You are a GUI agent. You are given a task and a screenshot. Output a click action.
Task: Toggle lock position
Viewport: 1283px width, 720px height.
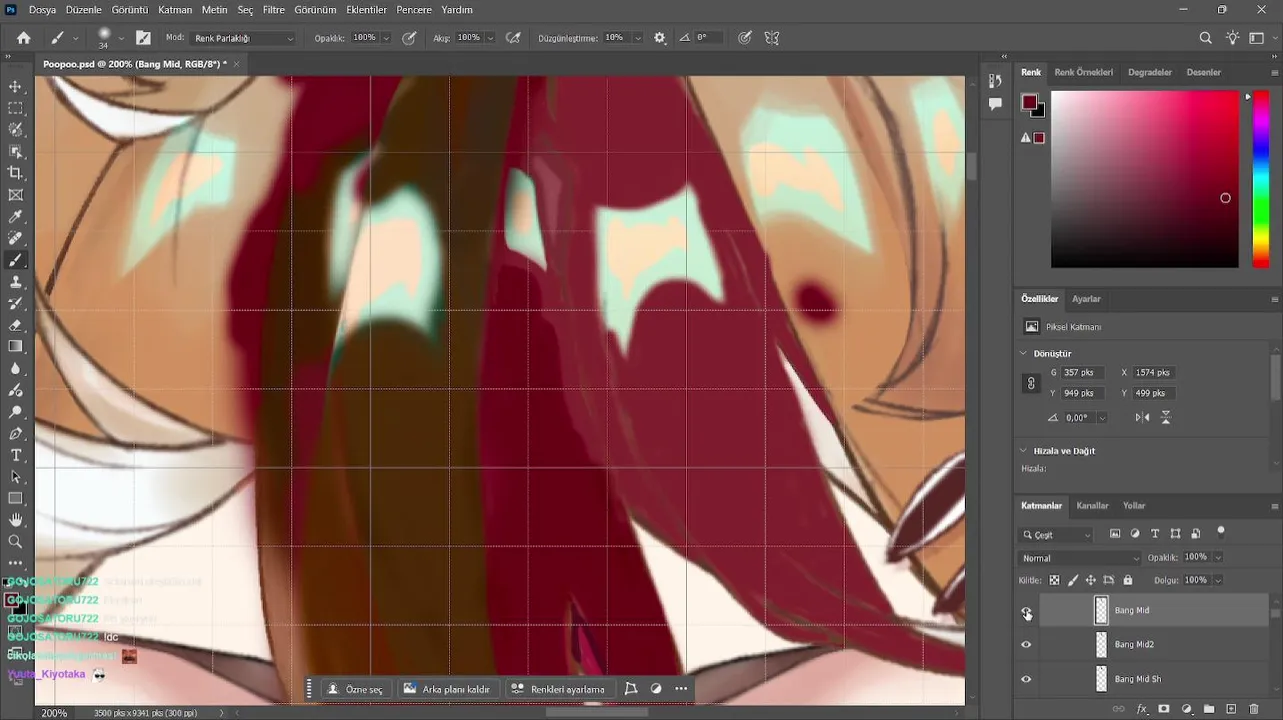point(1091,580)
